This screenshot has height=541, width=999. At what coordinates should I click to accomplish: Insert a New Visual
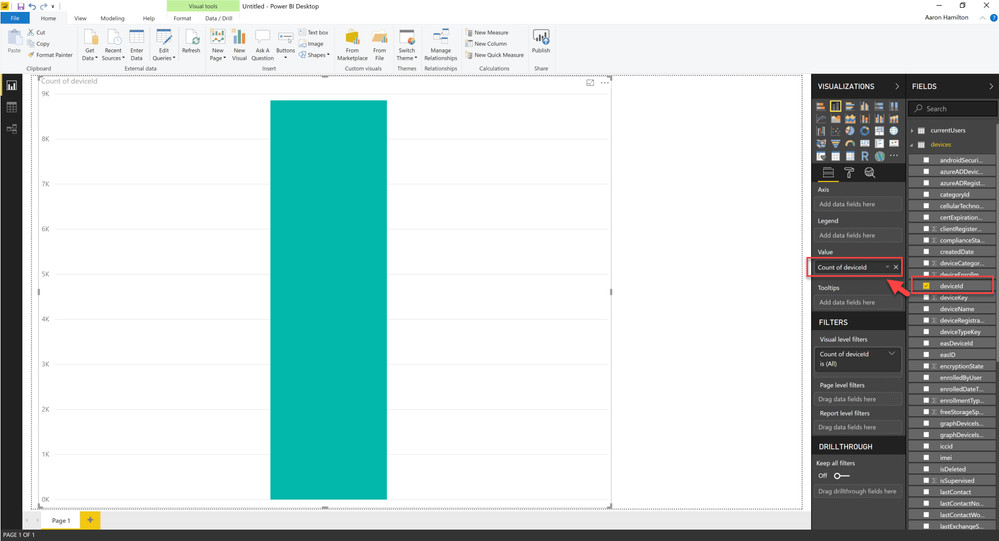[x=239, y=45]
